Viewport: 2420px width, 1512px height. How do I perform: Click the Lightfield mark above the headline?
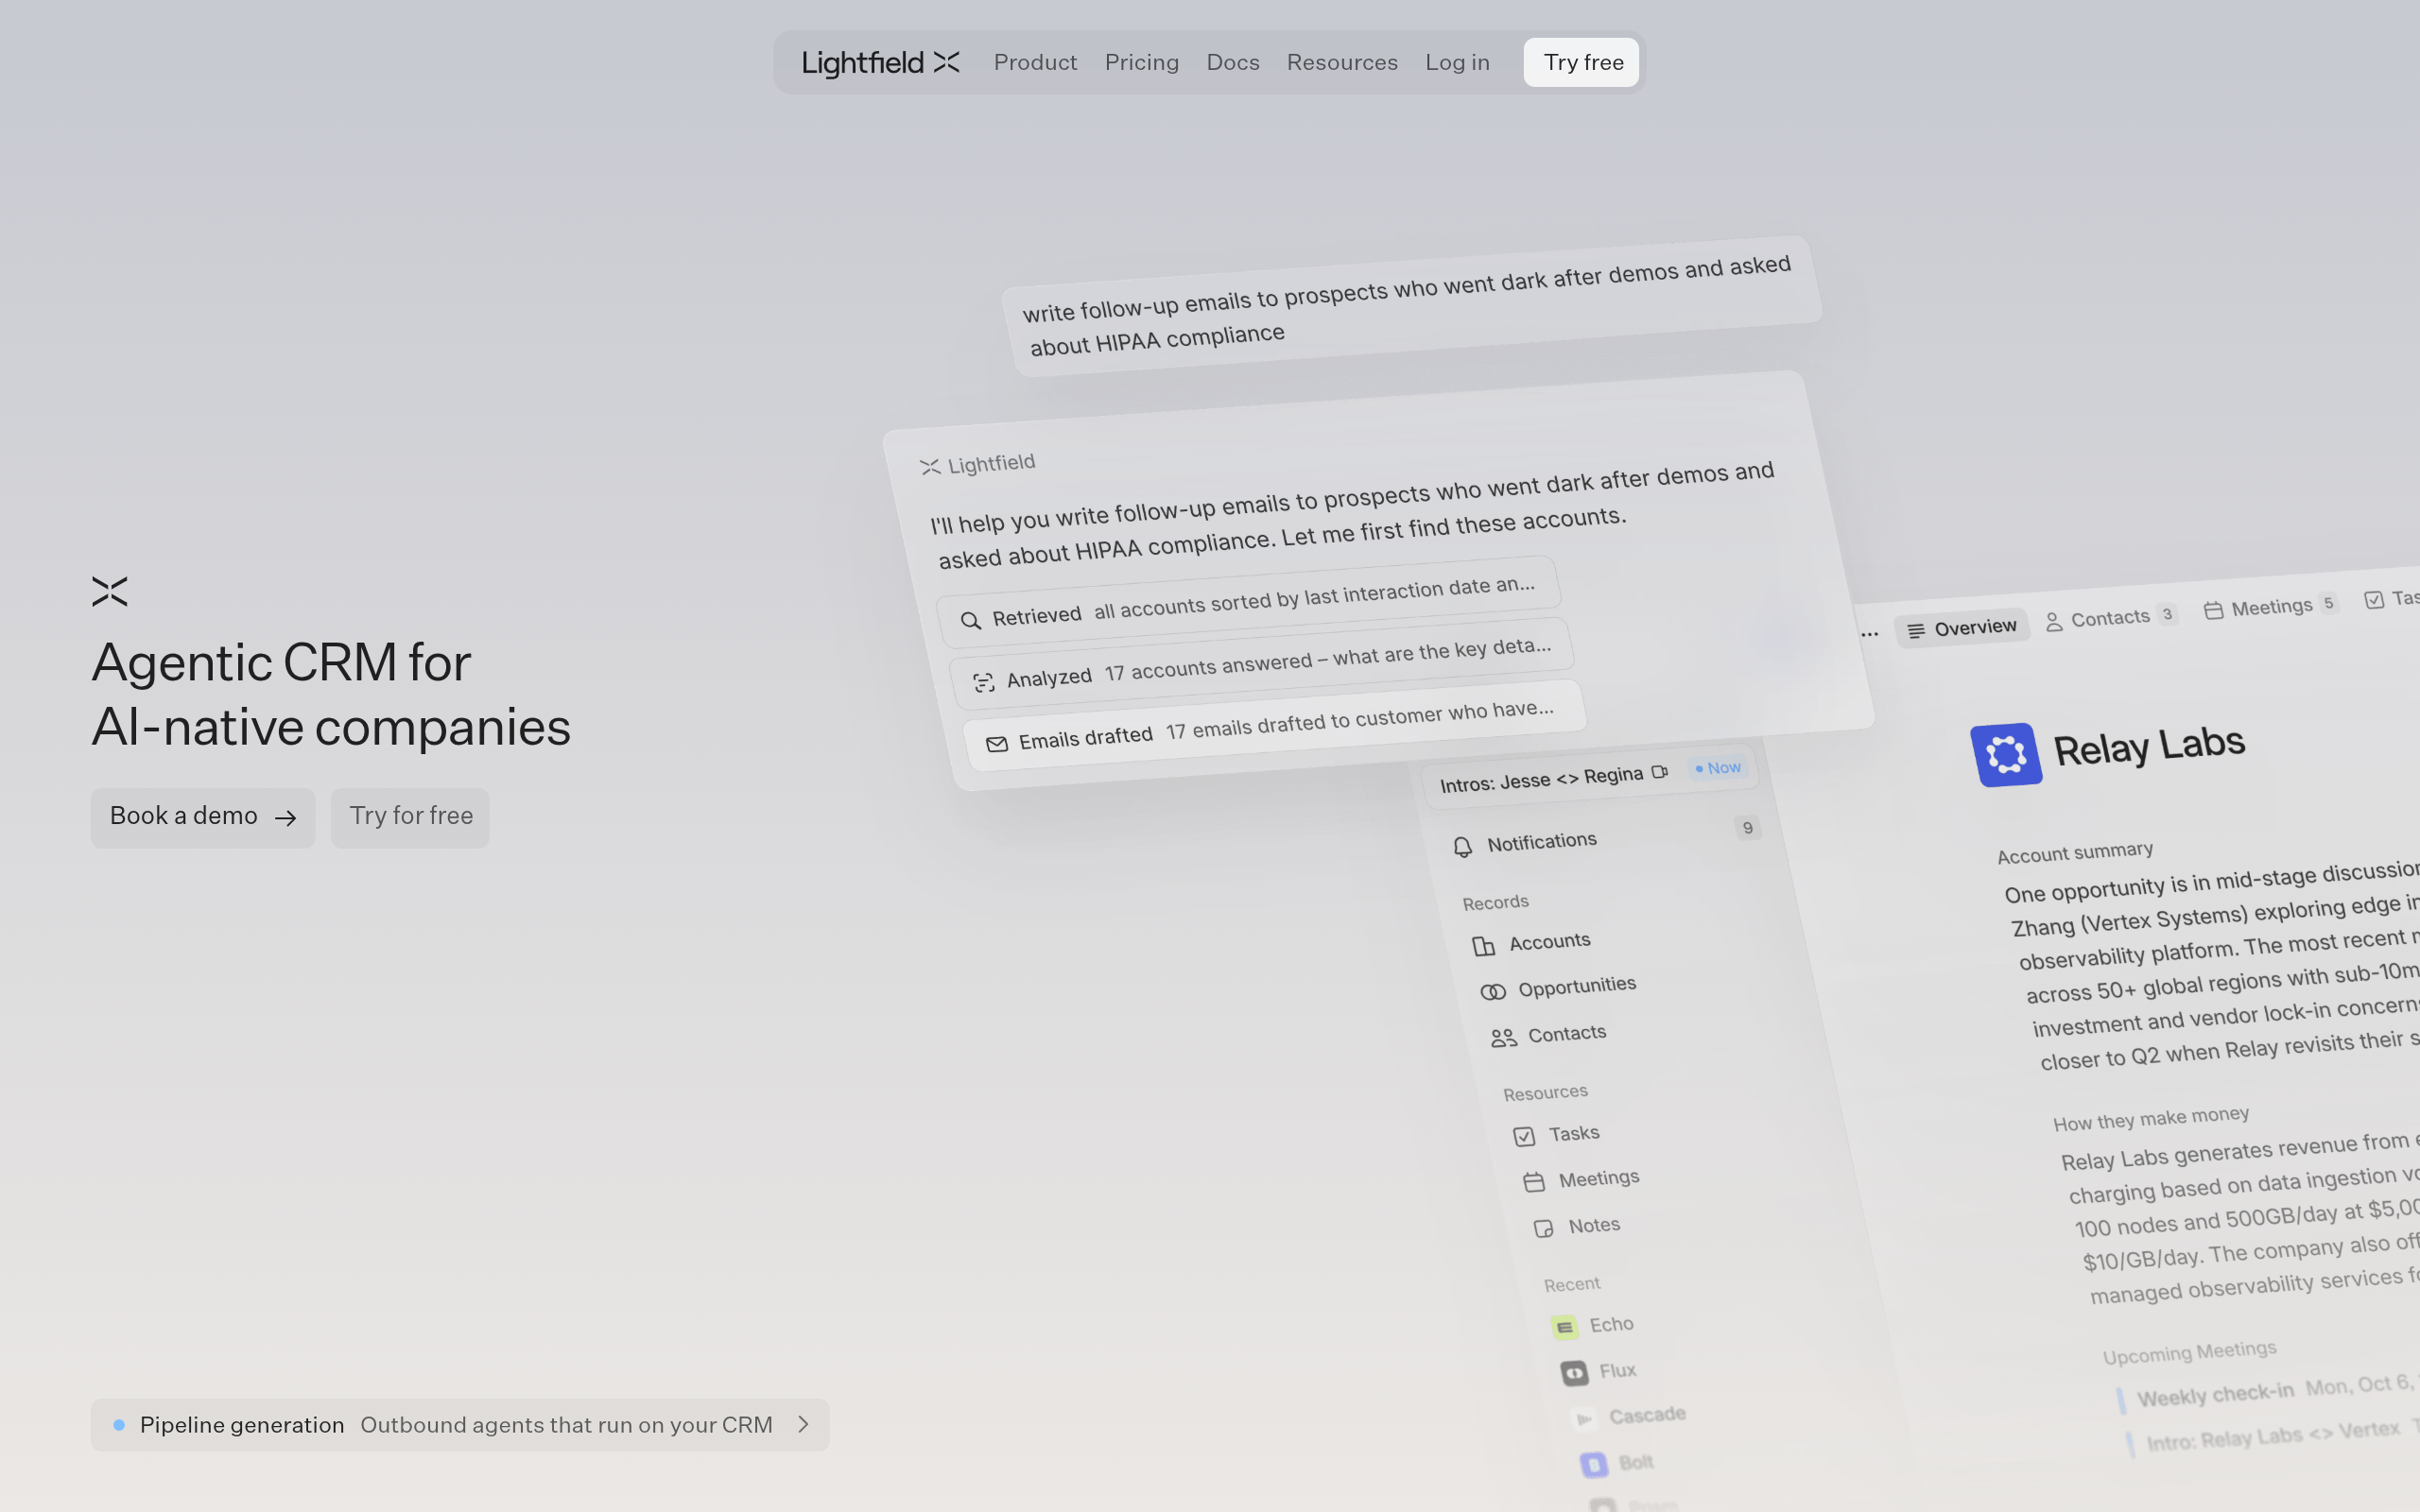tap(110, 591)
